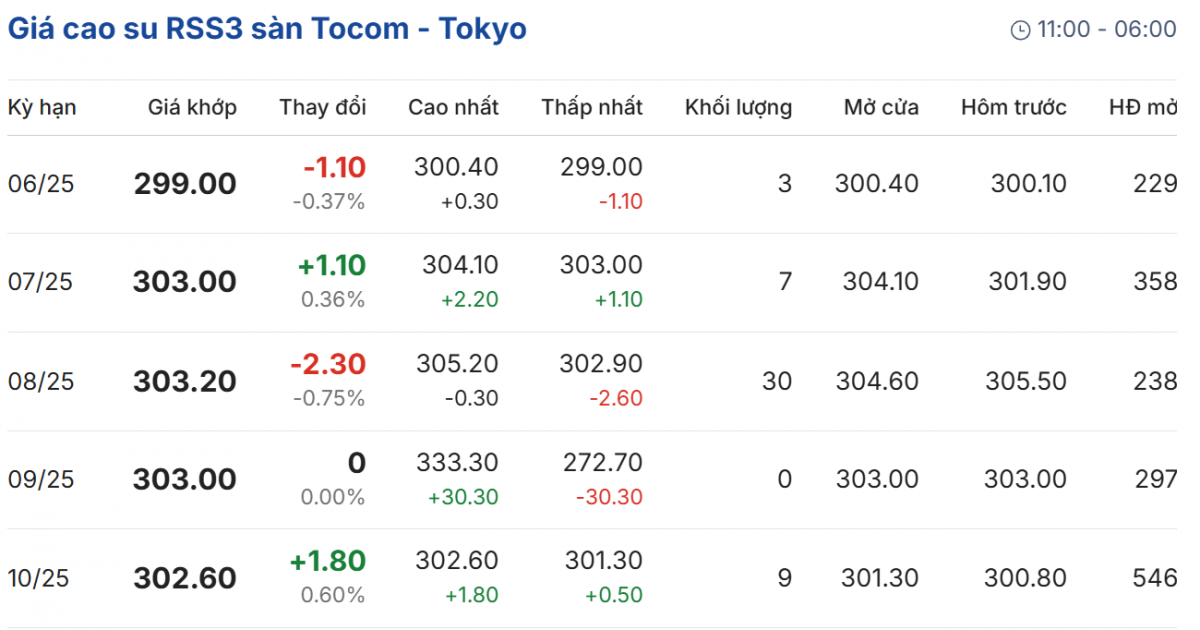Click the +1.80 change value

(x=328, y=561)
